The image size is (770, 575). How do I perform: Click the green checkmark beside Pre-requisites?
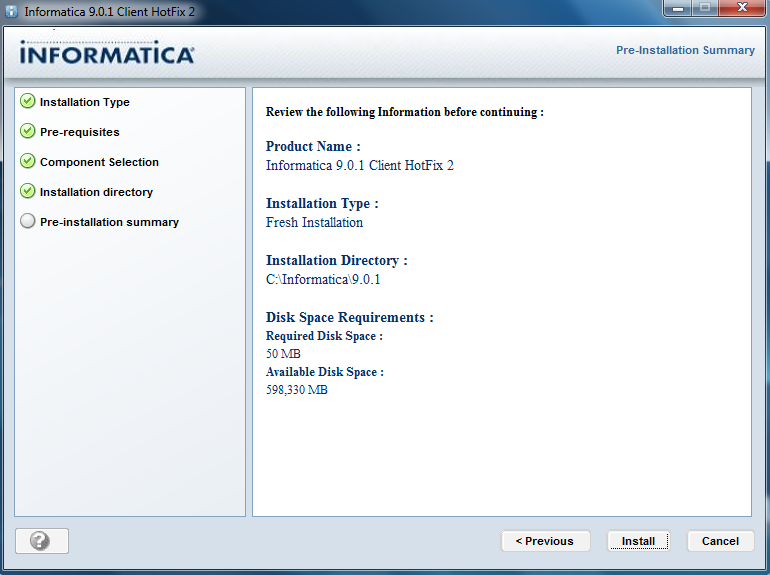tap(27, 132)
